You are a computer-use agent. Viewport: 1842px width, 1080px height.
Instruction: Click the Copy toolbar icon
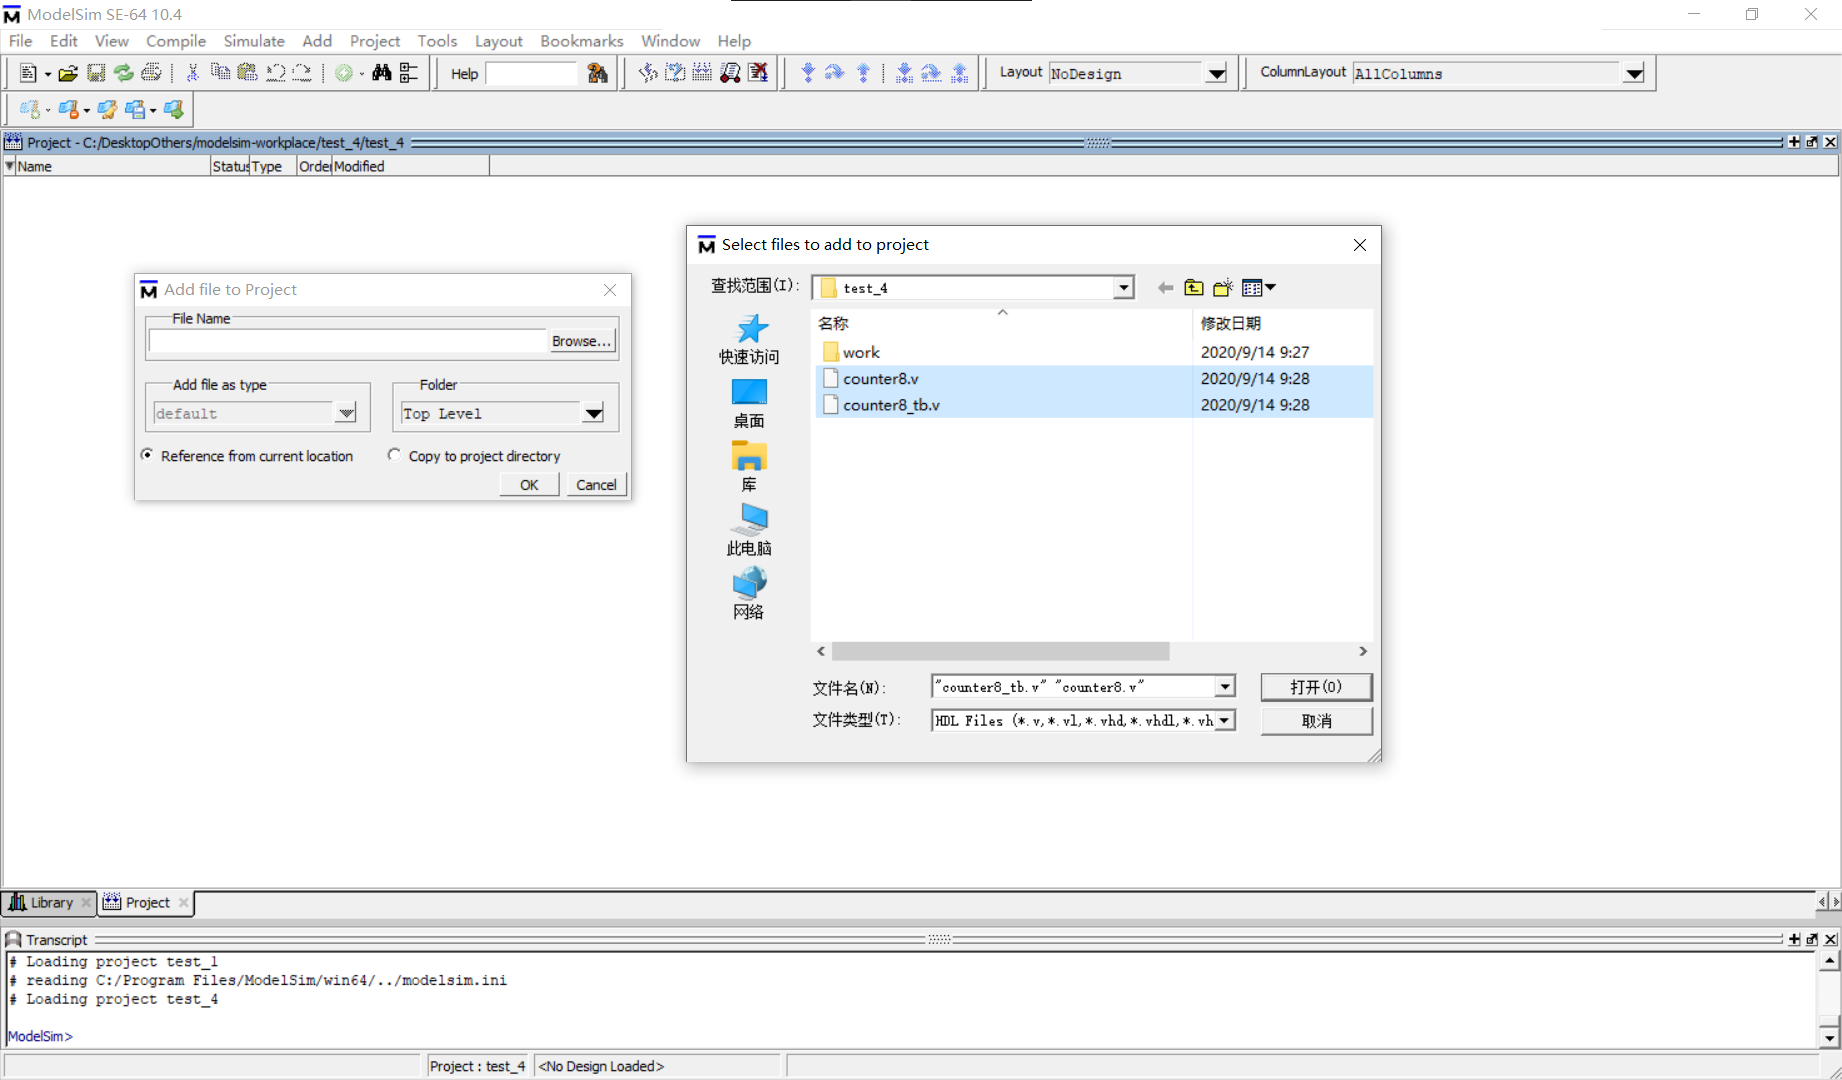click(220, 73)
